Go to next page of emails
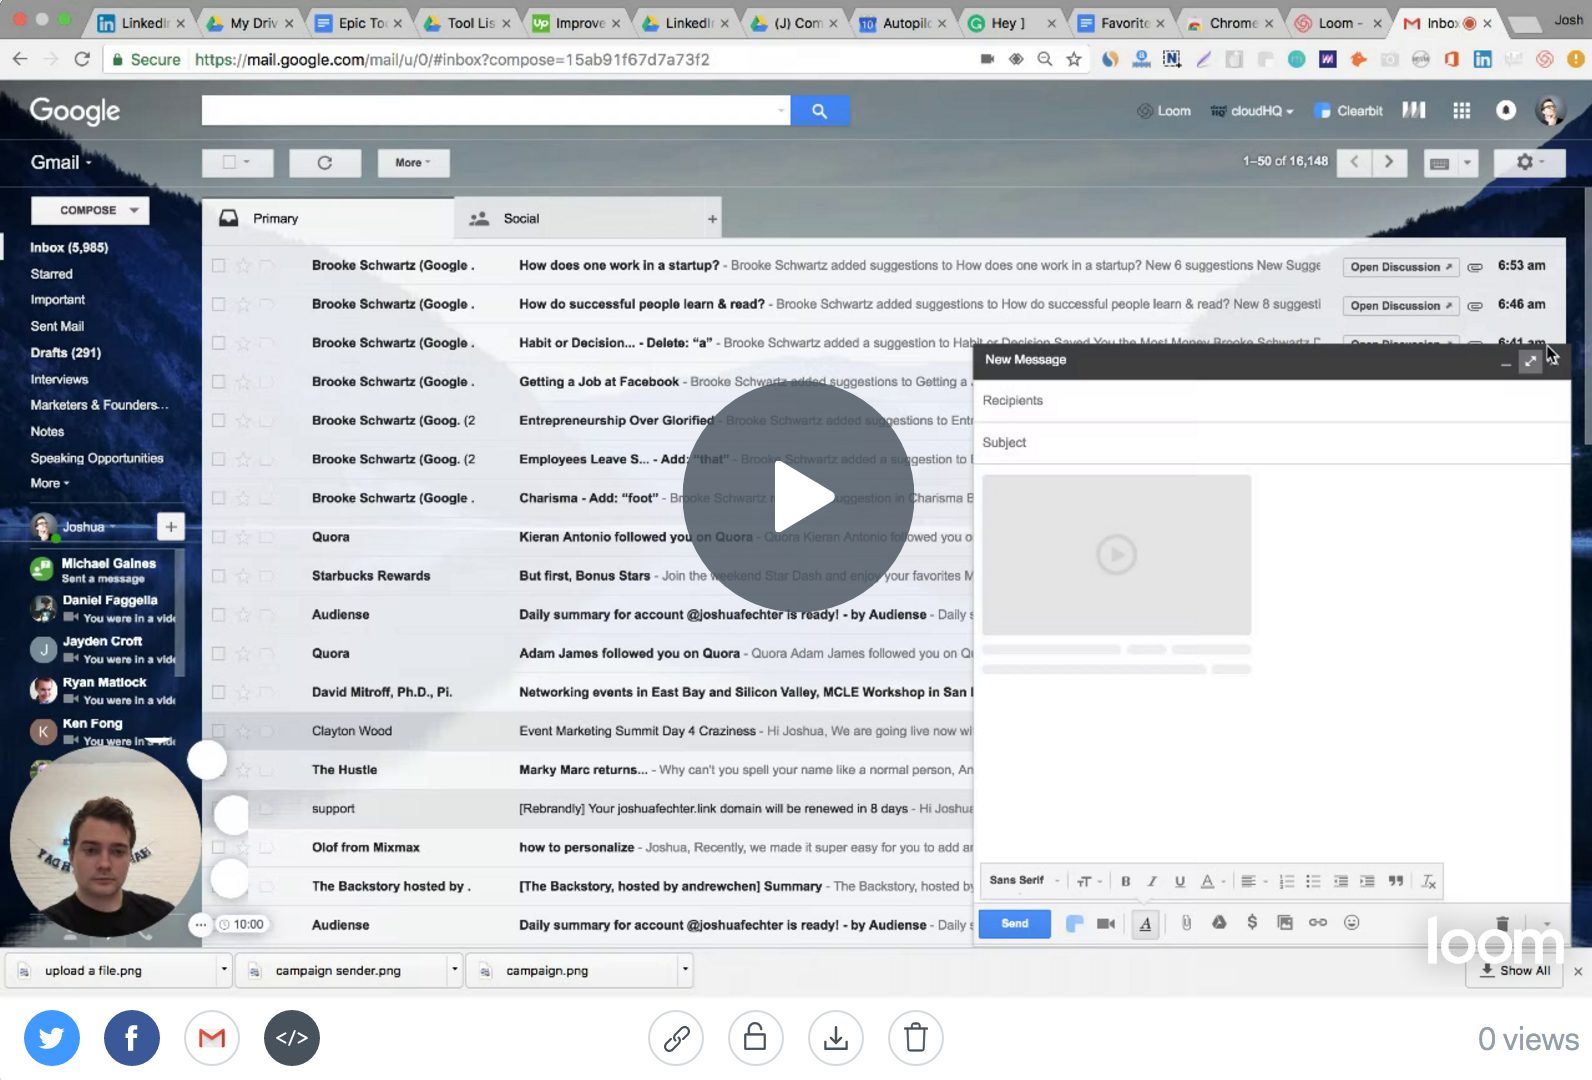 coord(1389,162)
